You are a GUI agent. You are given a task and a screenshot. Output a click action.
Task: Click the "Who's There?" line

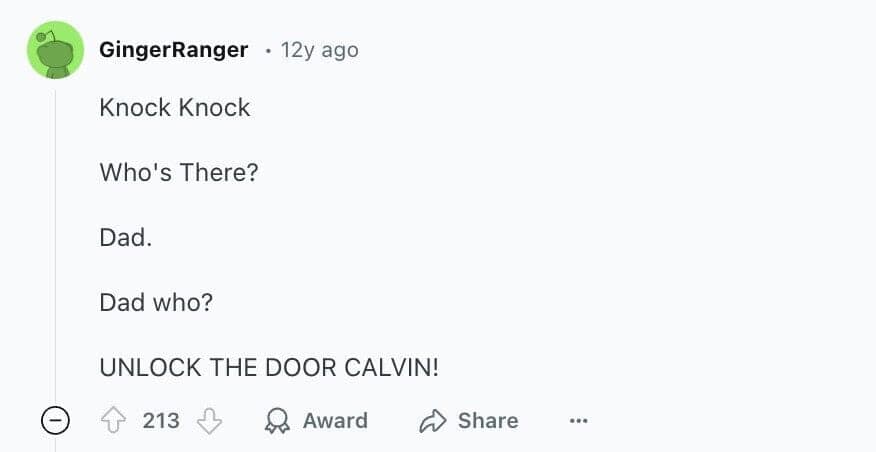pyautogui.click(x=179, y=173)
